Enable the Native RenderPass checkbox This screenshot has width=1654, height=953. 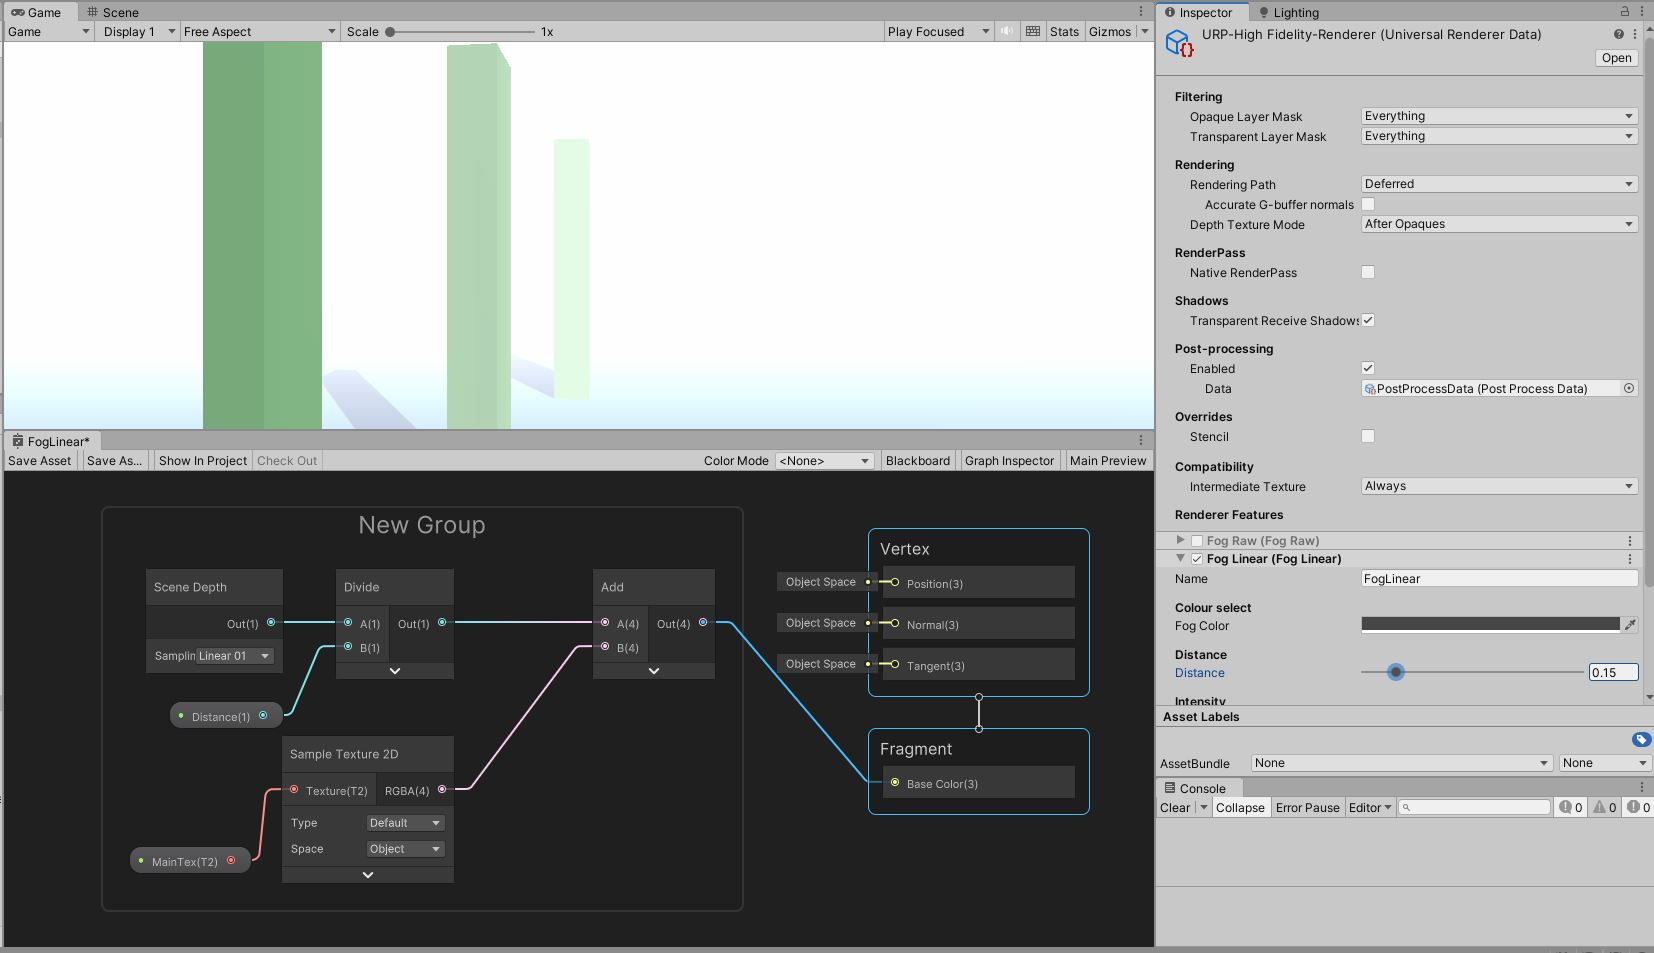coord(1368,271)
